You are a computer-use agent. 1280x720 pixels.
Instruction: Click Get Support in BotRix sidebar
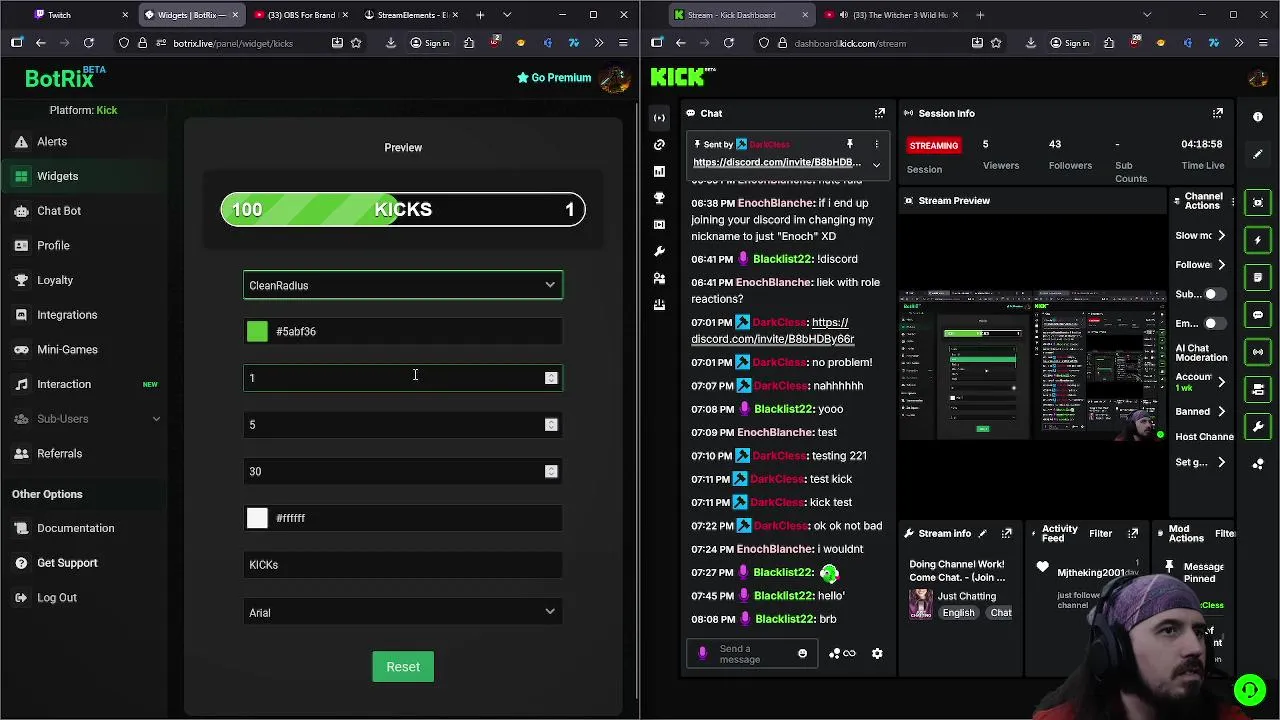pos(67,563)
